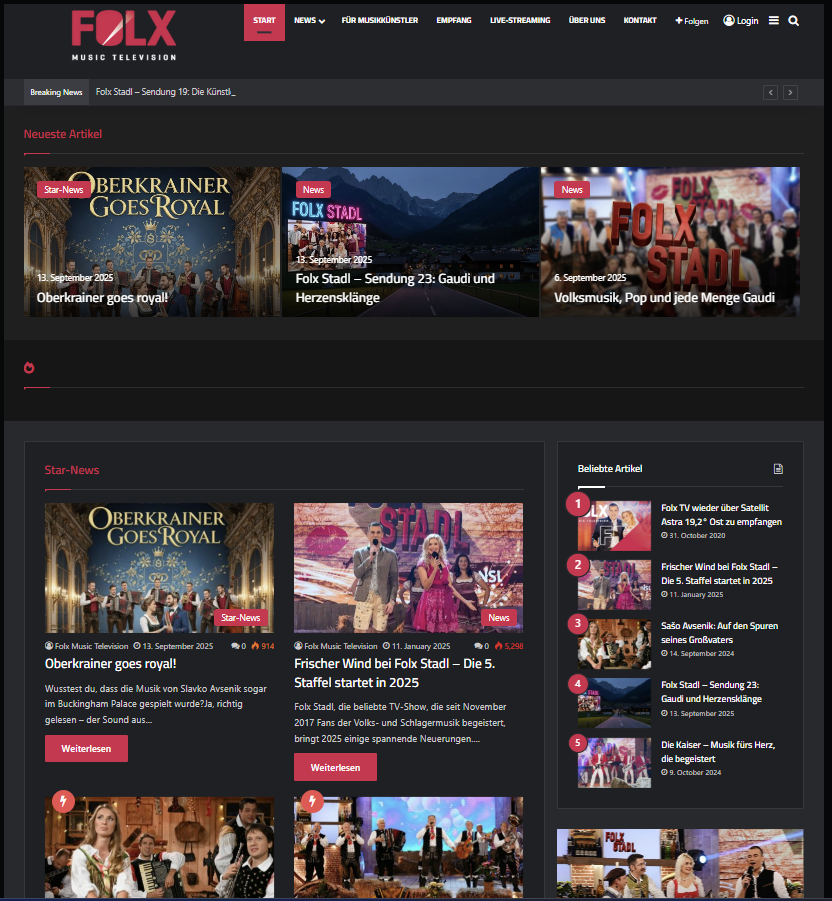Click popular thumbnail number 2
This screenshot has width=832, height=901.
[614, 585]
